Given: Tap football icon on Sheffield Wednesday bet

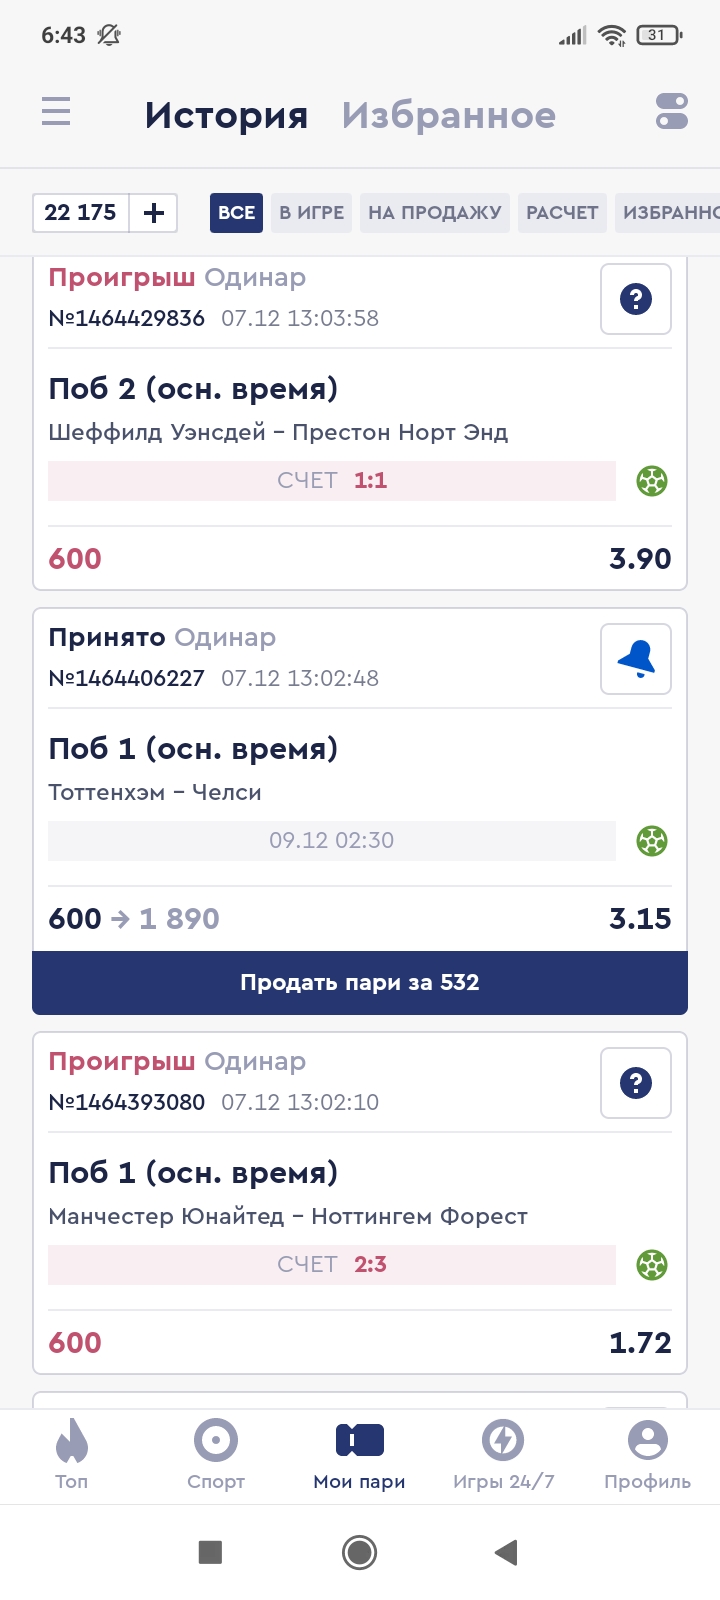Looking at the screenshot, I should (652, 481).
